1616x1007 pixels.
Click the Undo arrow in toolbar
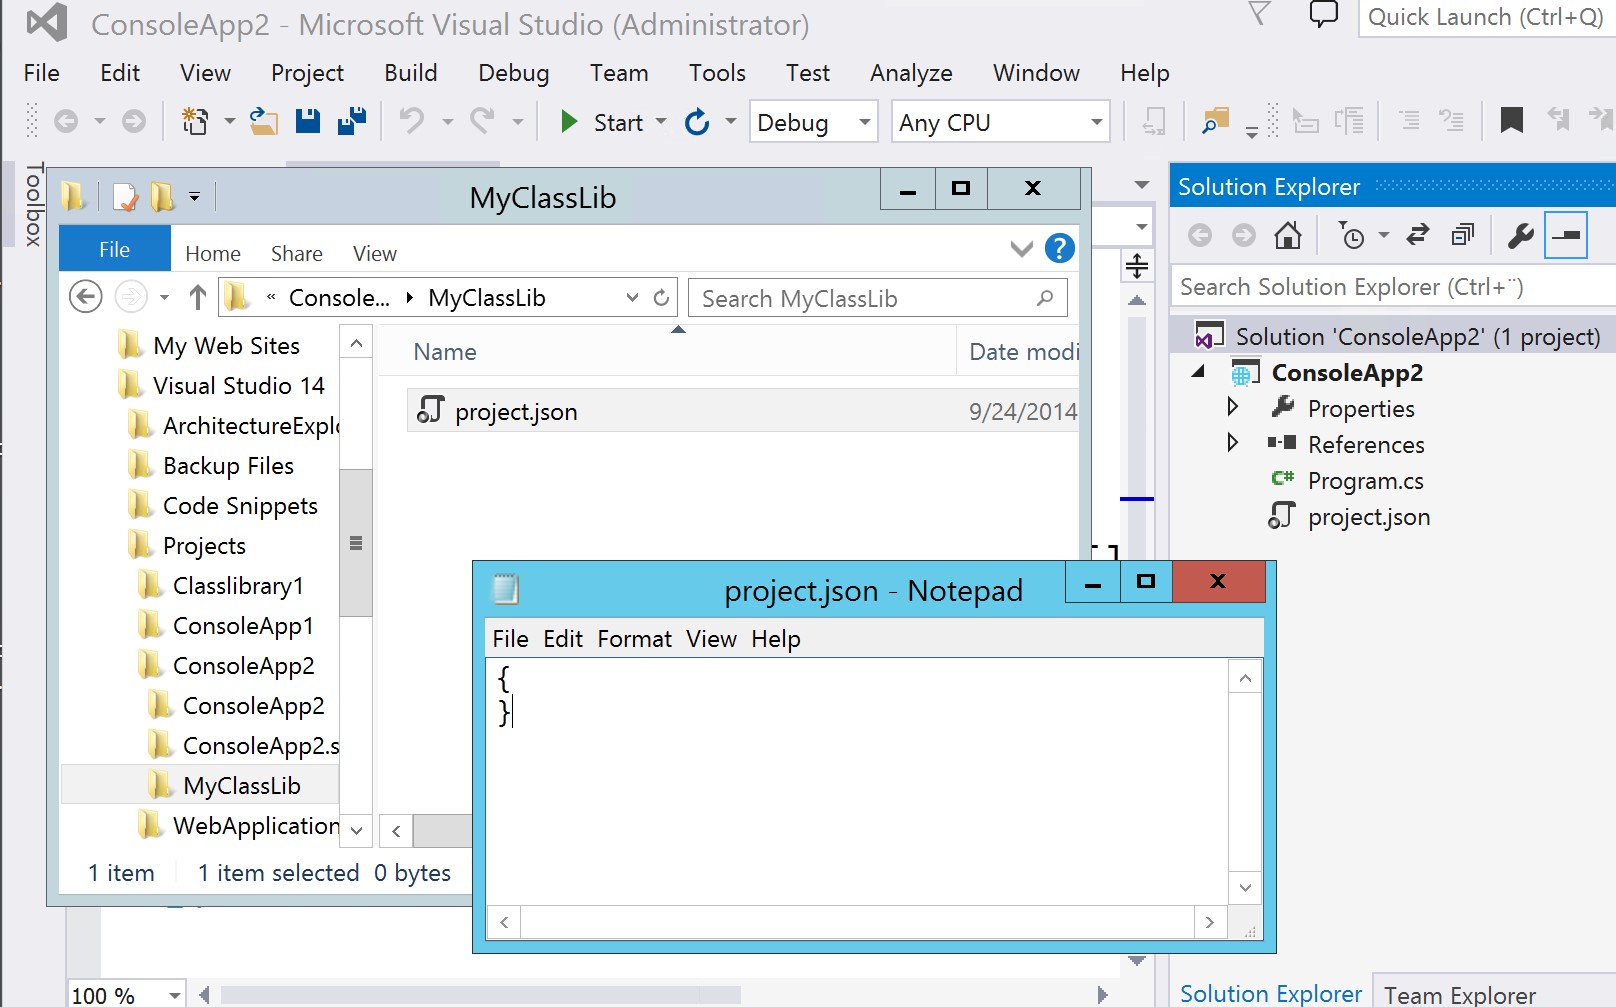(411, 121)
